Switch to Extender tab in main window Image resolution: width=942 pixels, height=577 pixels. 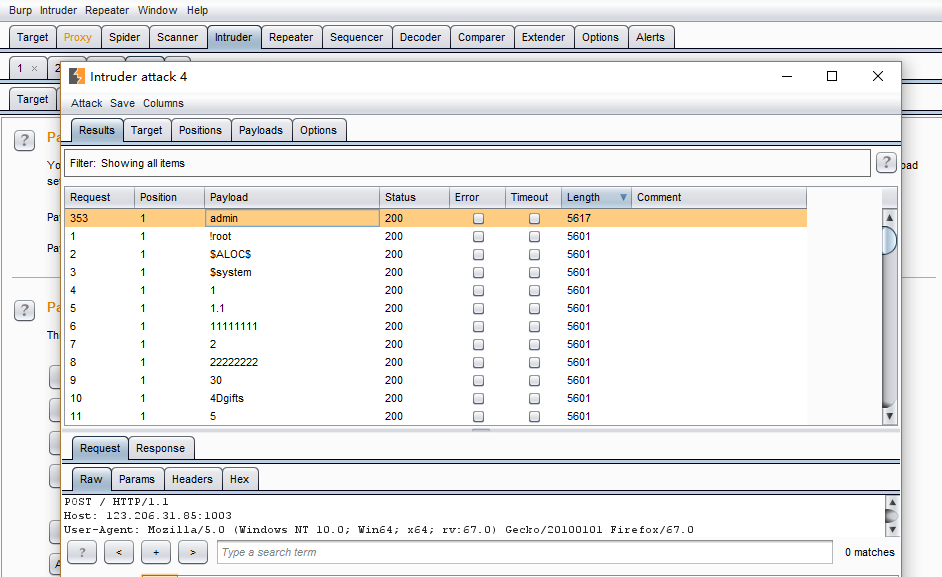pyautogui.click(x=543, y=37)
